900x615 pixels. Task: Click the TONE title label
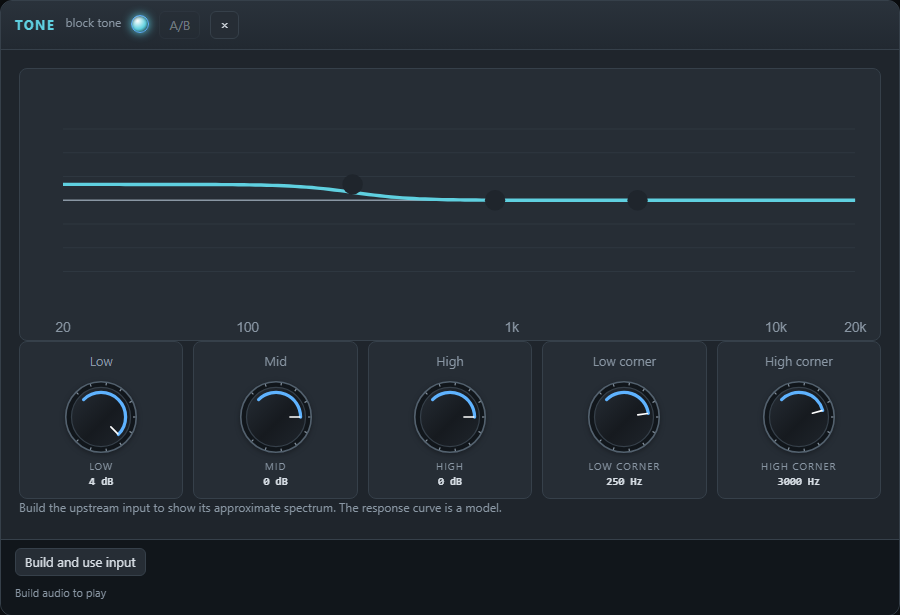coord(35,25)
